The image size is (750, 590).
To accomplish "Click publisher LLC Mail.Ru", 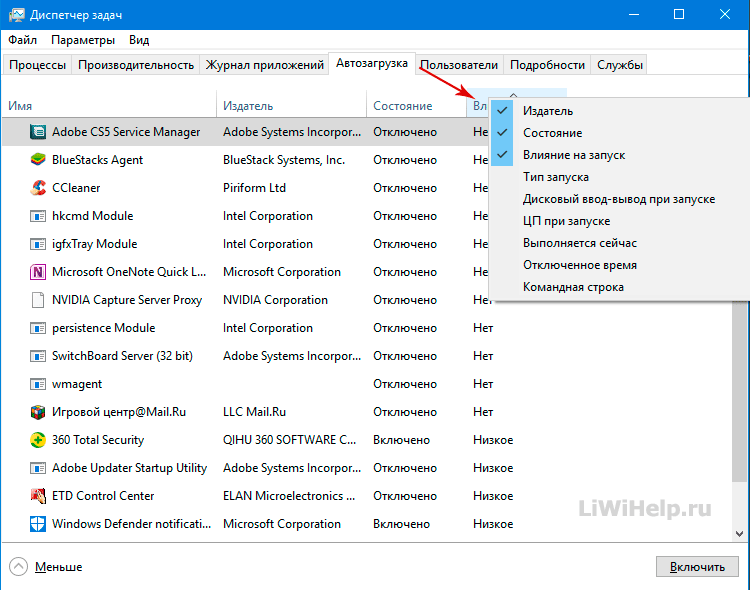I will tap(254, 412).
